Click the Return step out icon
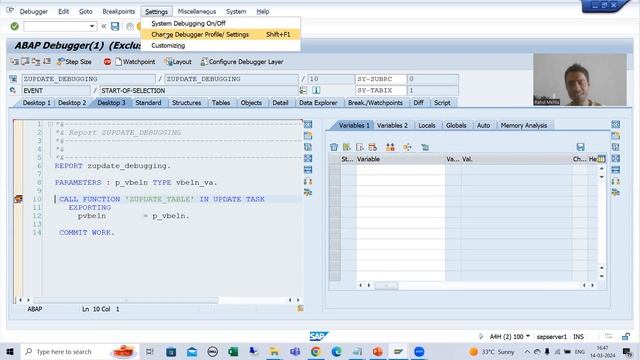640x360 pixels. pyautogui.click(x=36, y=62)
